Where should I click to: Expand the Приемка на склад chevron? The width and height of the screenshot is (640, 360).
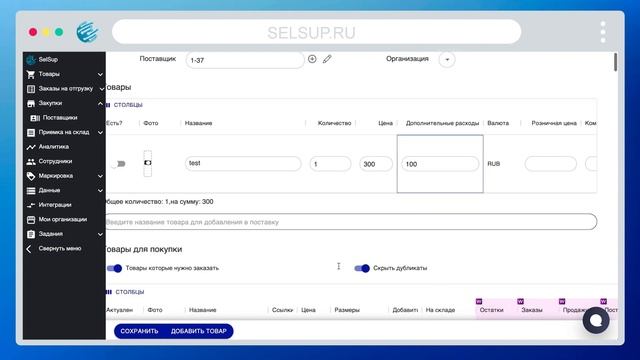(x=100, y=133)
